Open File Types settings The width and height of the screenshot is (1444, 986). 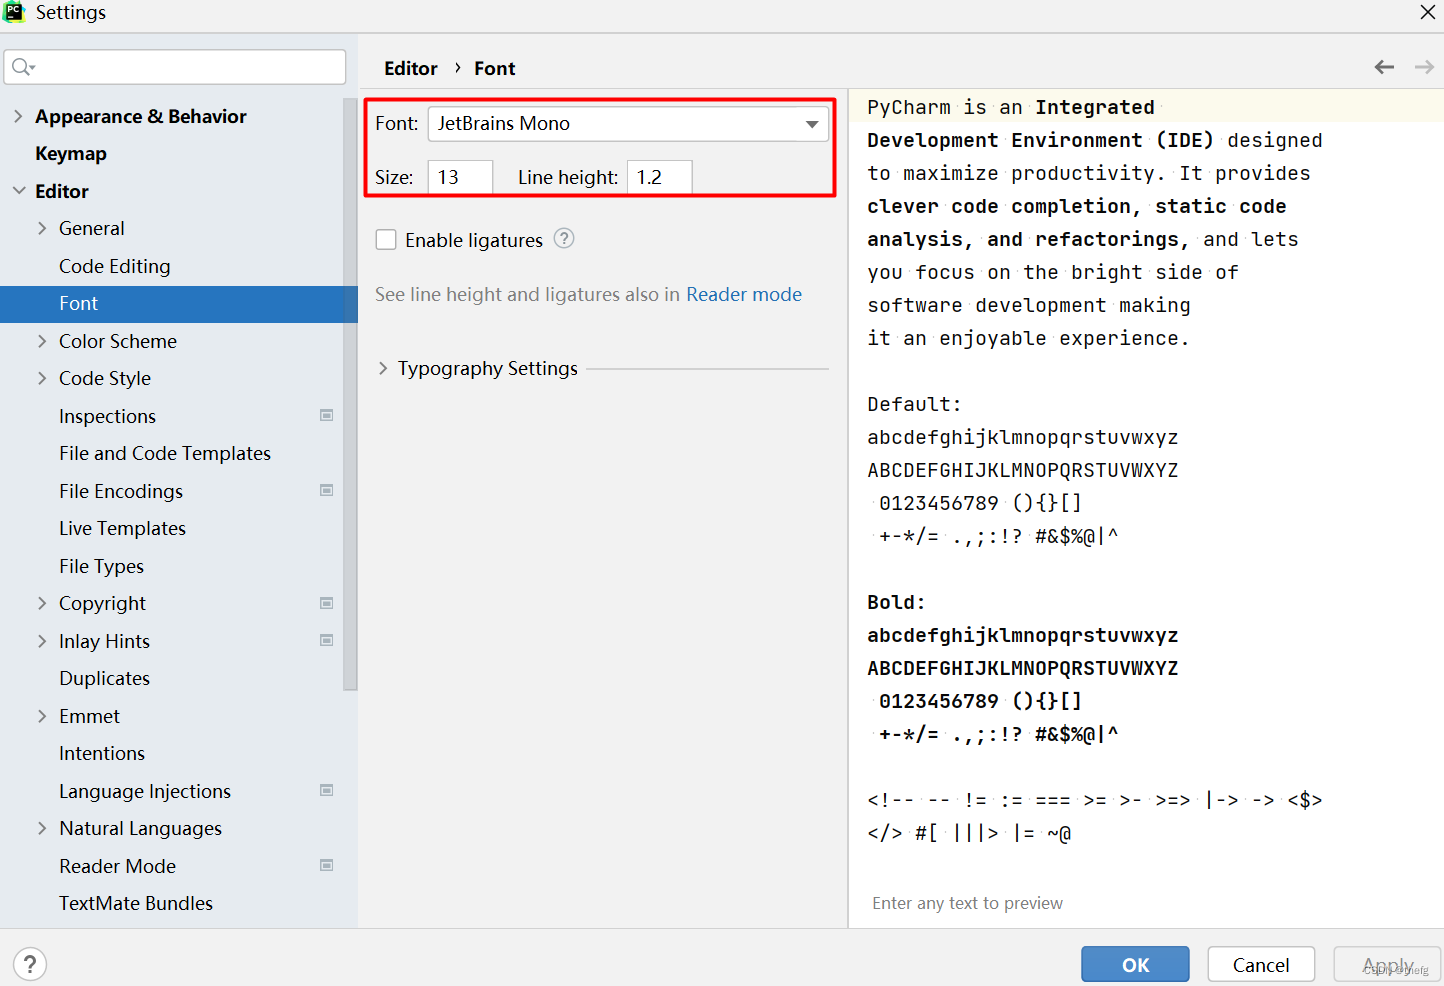coord(101,566)
